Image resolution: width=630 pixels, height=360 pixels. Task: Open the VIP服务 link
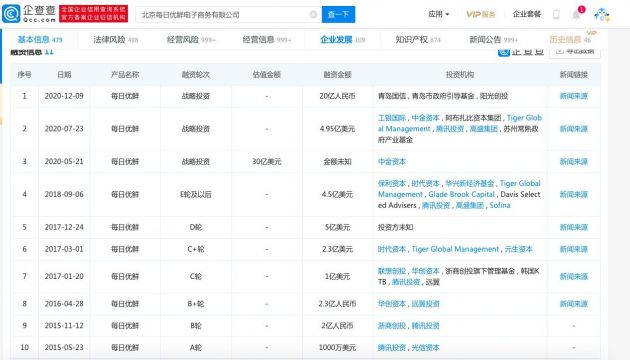[481, 14]
